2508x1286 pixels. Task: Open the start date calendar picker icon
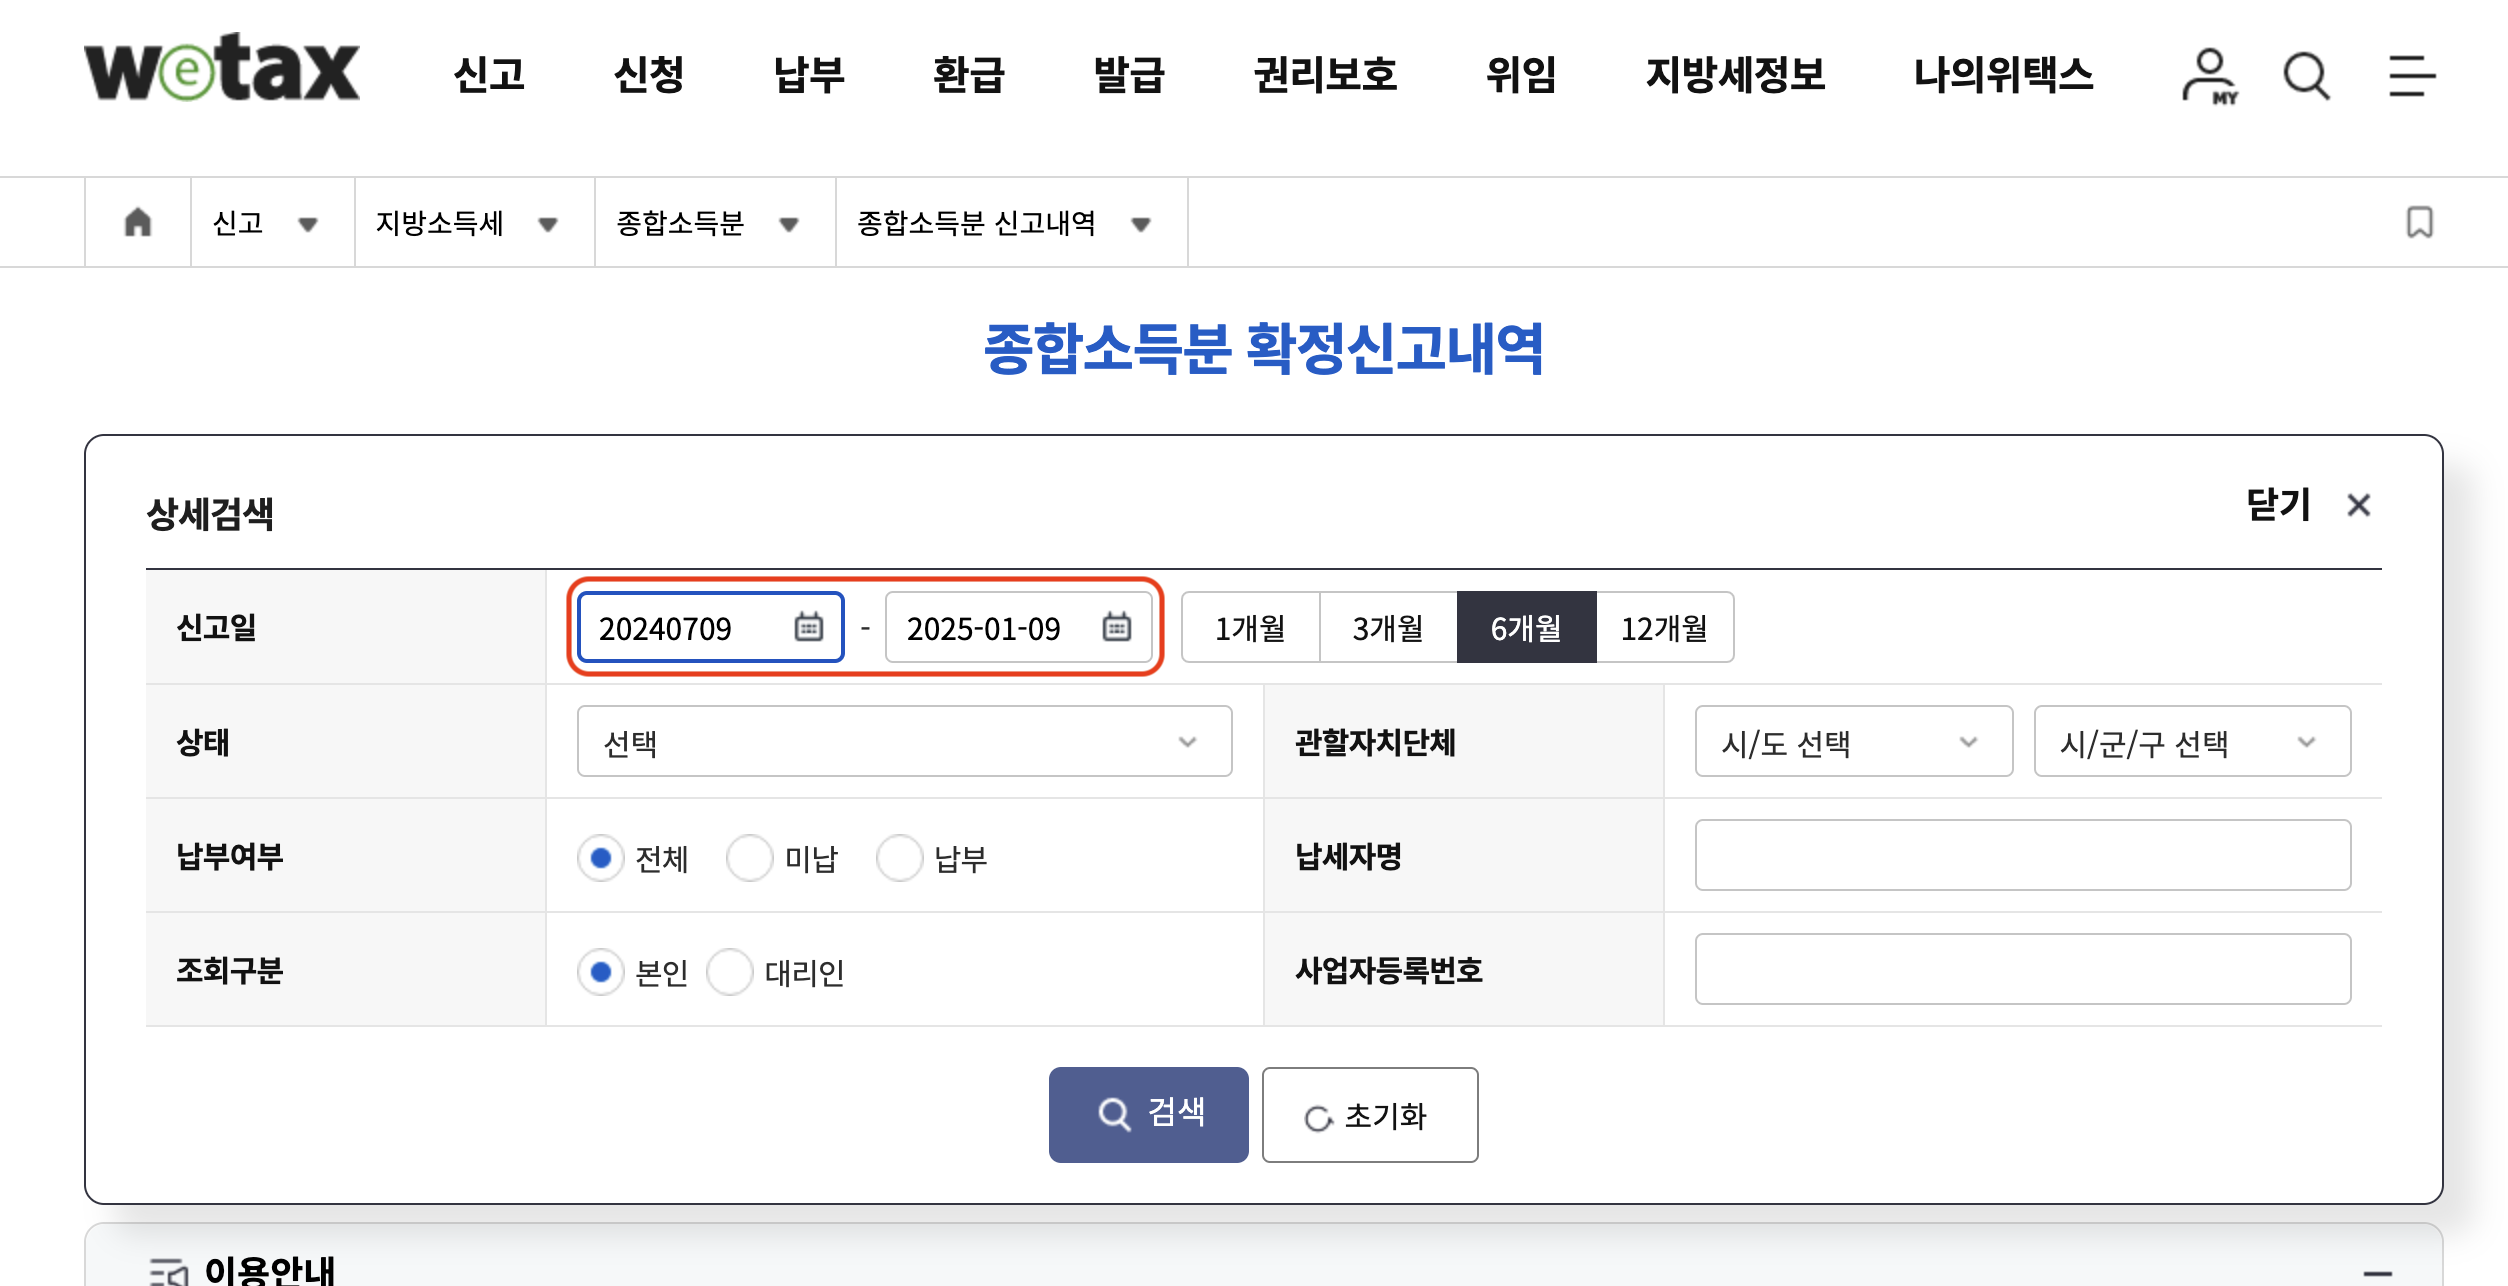(x=808, y=627)
